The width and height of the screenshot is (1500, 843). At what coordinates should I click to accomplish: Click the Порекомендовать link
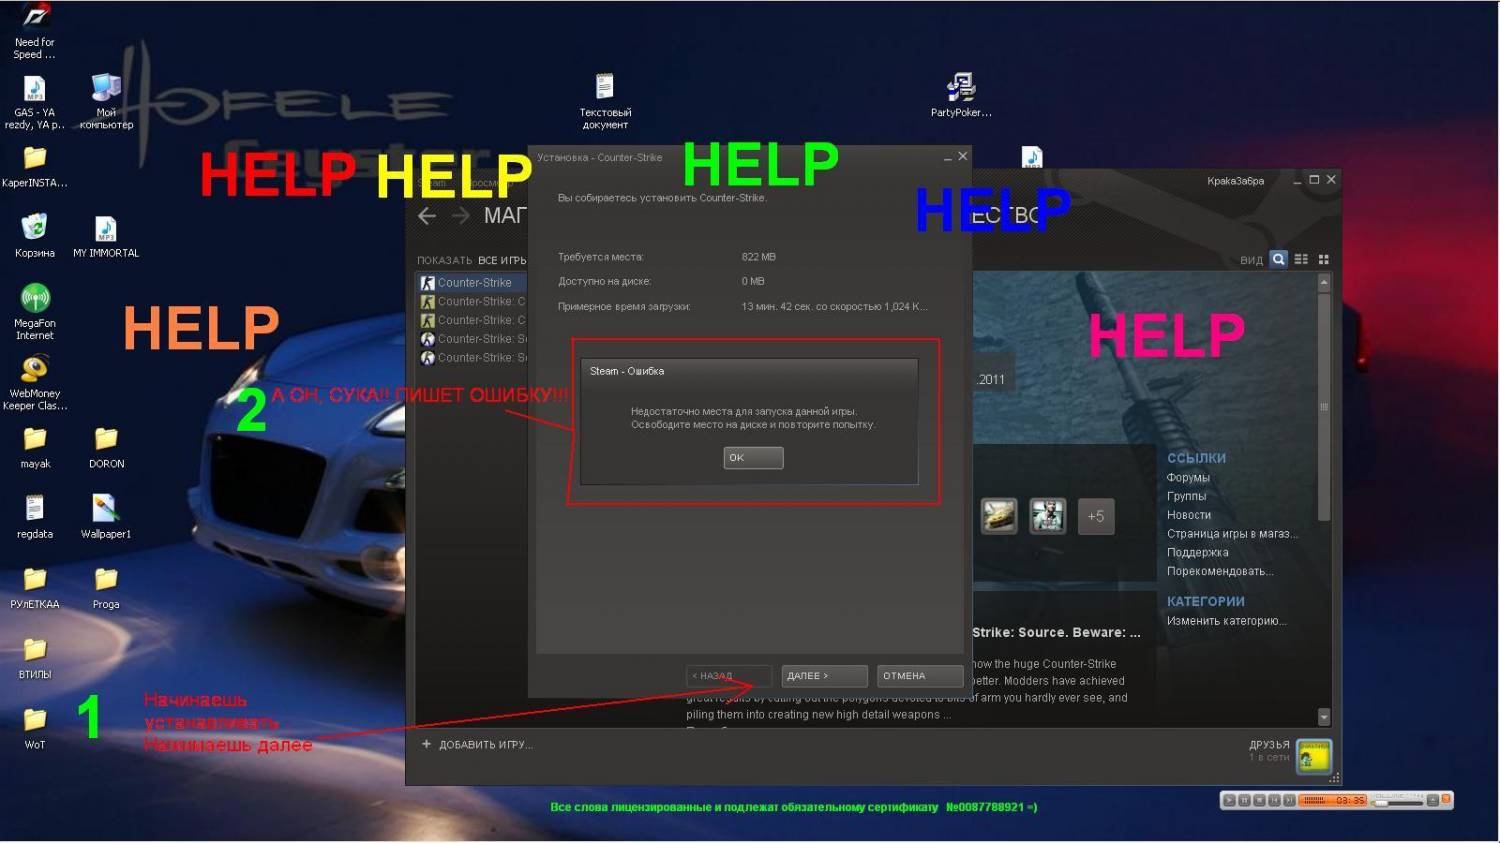[1220, 571]
